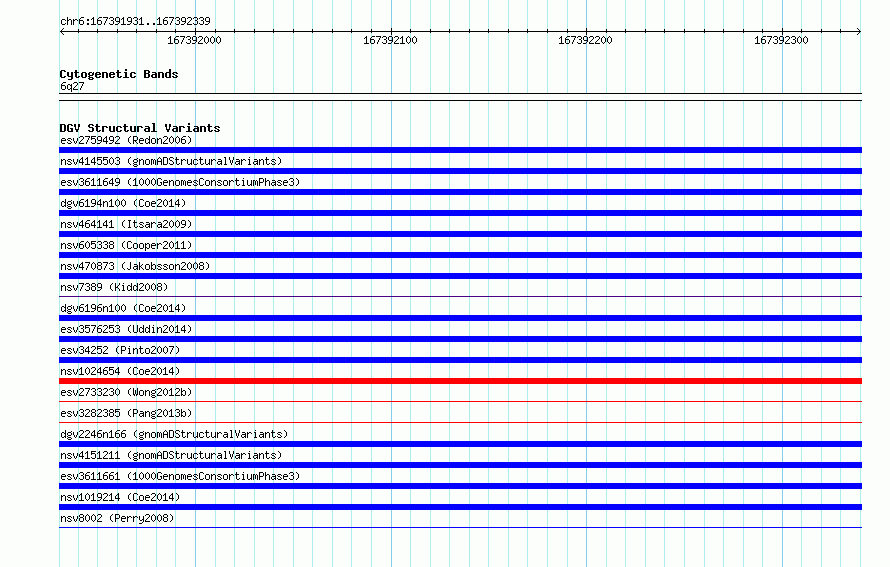Click the nsv8002 (Perry2008) label
This screenshot has width=890, height=567.
(117, 518)
